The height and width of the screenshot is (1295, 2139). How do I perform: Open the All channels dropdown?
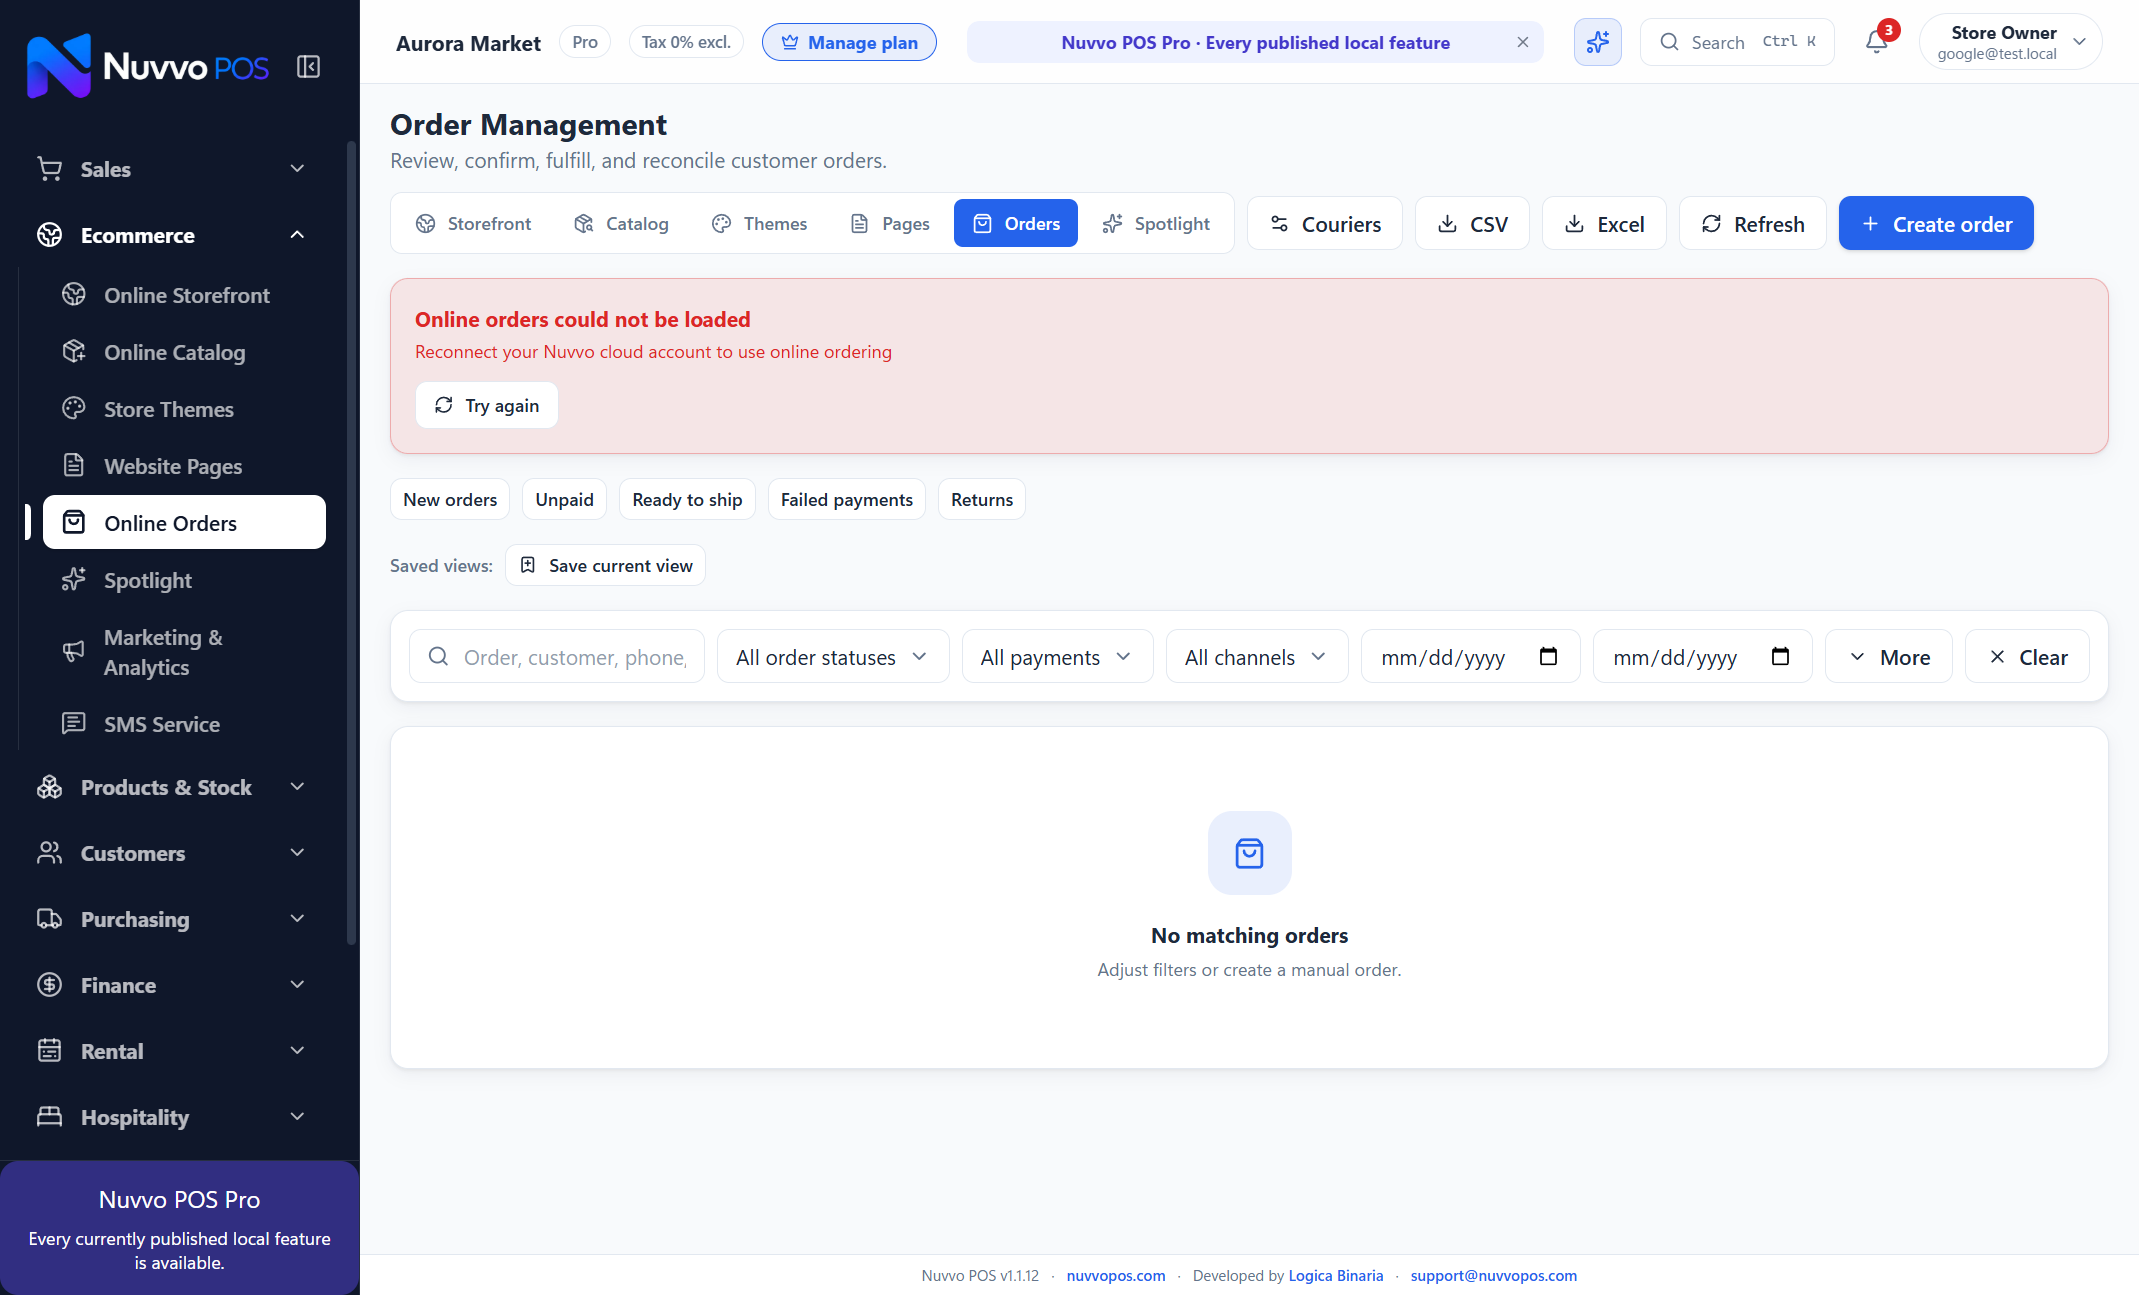point(1256,657)
